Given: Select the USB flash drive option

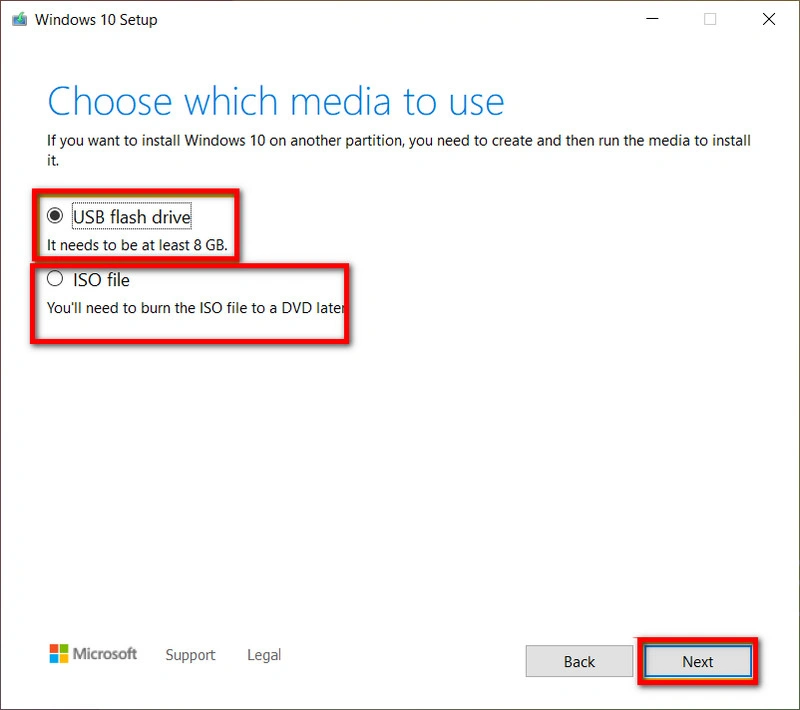Looking at the screenshot, I should tap(57, 214).
